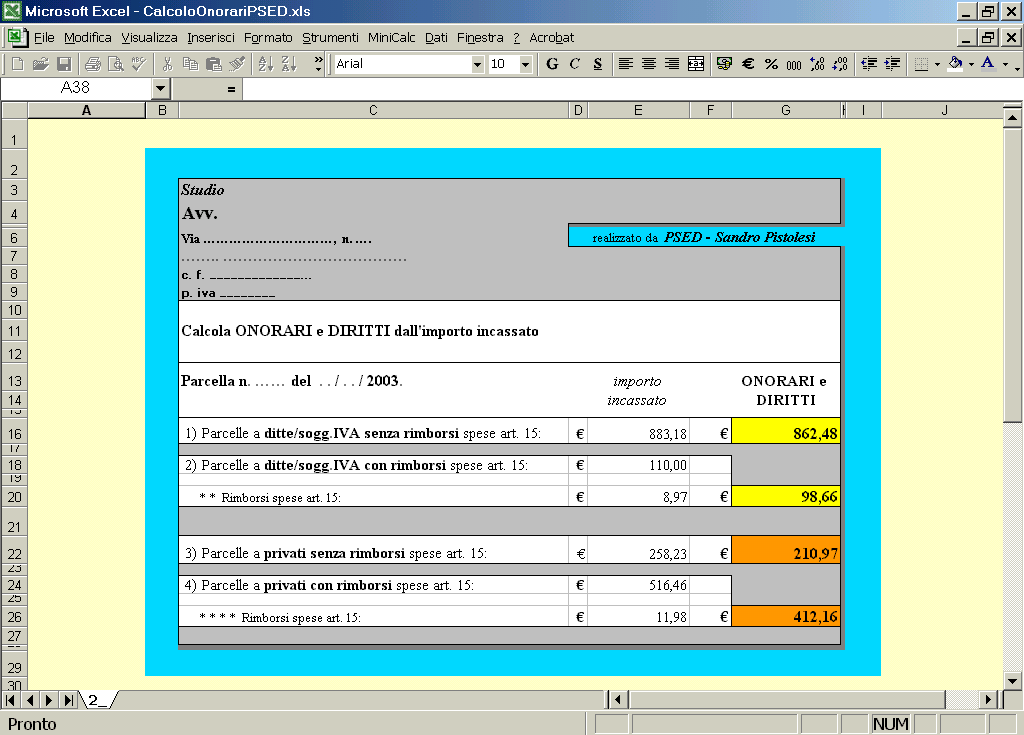Open the Strumenti menu
This screenshot has height=735, width=1024.
point(330,38)
